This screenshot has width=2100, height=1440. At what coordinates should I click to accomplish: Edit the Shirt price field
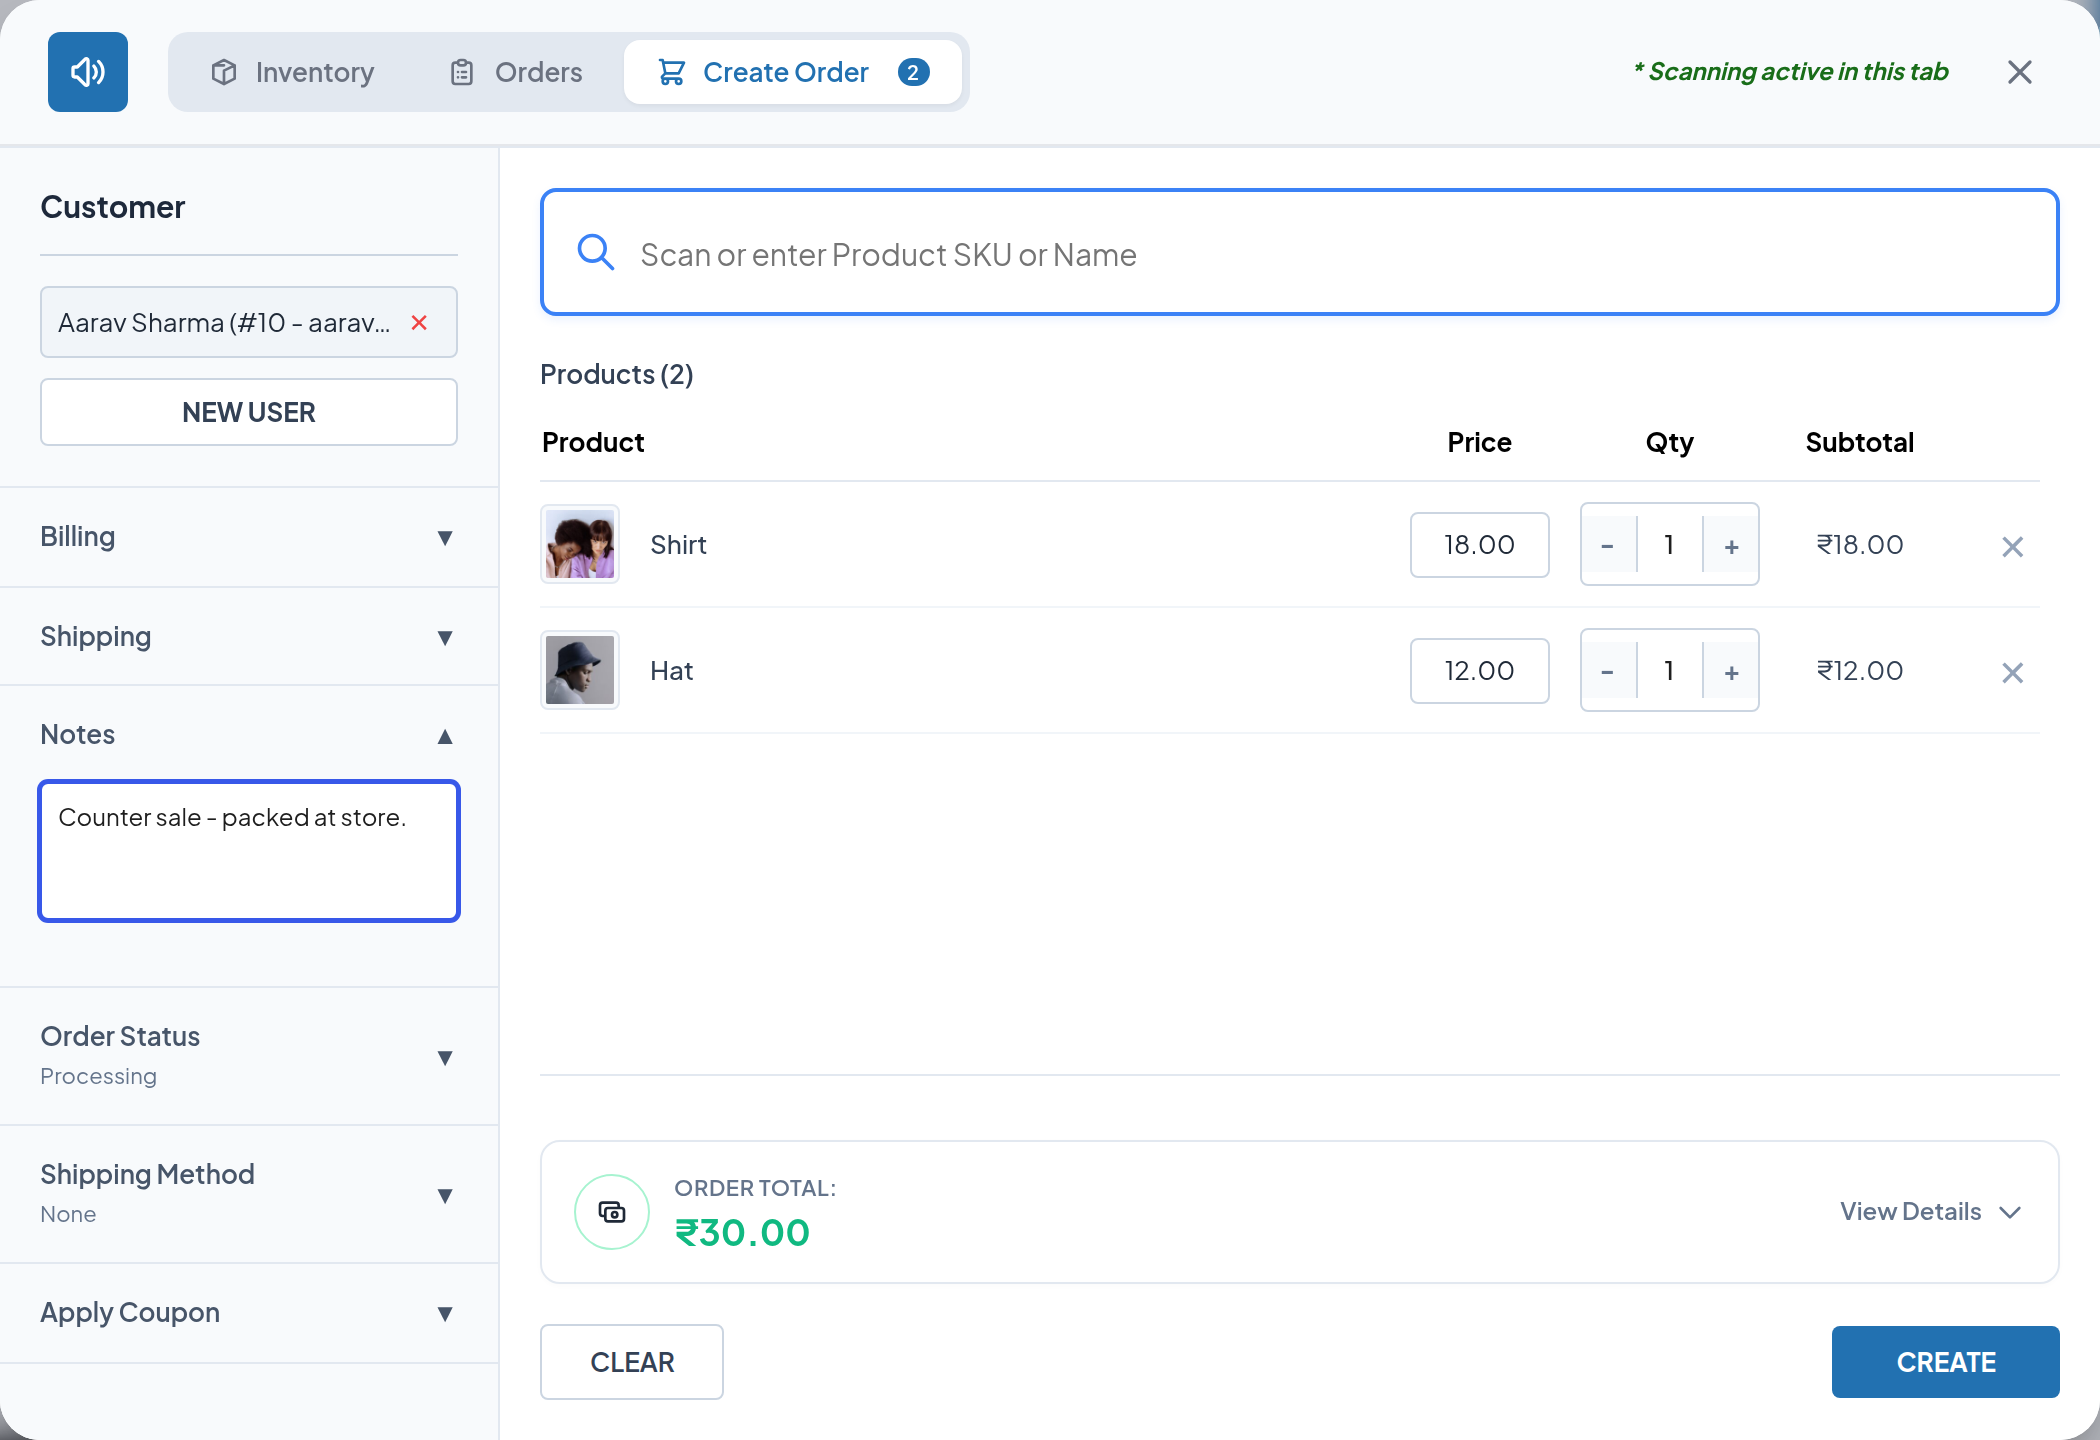tap(1480, 545)
